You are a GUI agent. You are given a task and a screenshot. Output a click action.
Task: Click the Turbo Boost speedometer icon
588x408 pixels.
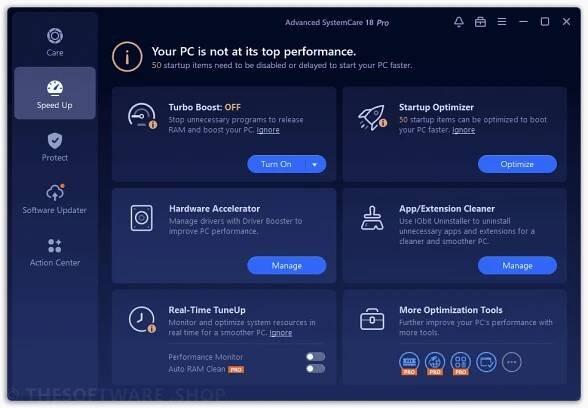coord(142,116)
